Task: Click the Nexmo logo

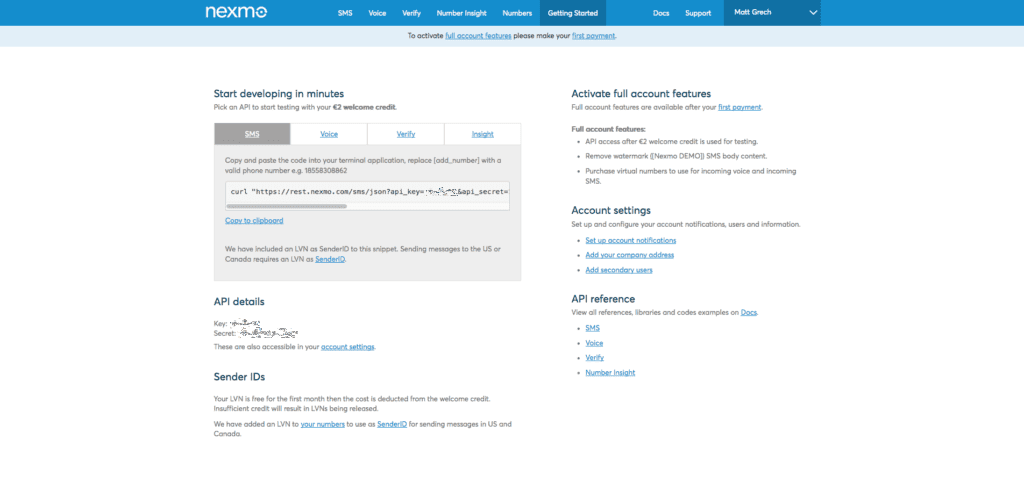Action: click(x=236, y=12)
